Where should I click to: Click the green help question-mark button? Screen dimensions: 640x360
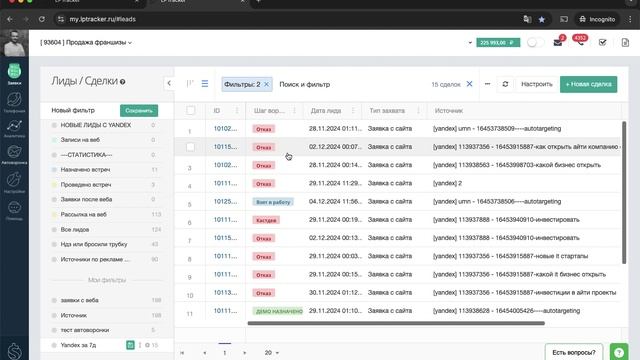[x=619, y=352]
